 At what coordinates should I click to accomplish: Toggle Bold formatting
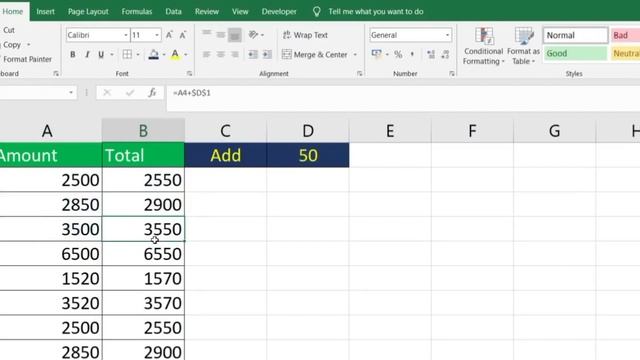[x=73, y=54]
